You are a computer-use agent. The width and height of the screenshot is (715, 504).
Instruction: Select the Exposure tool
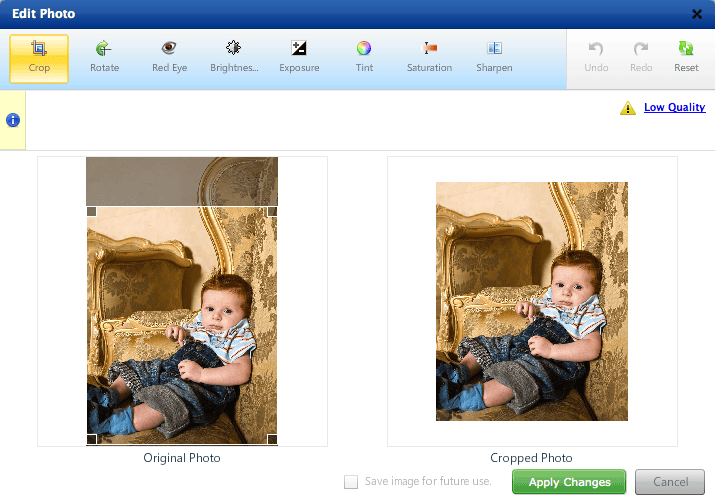(x=299, y=59)
